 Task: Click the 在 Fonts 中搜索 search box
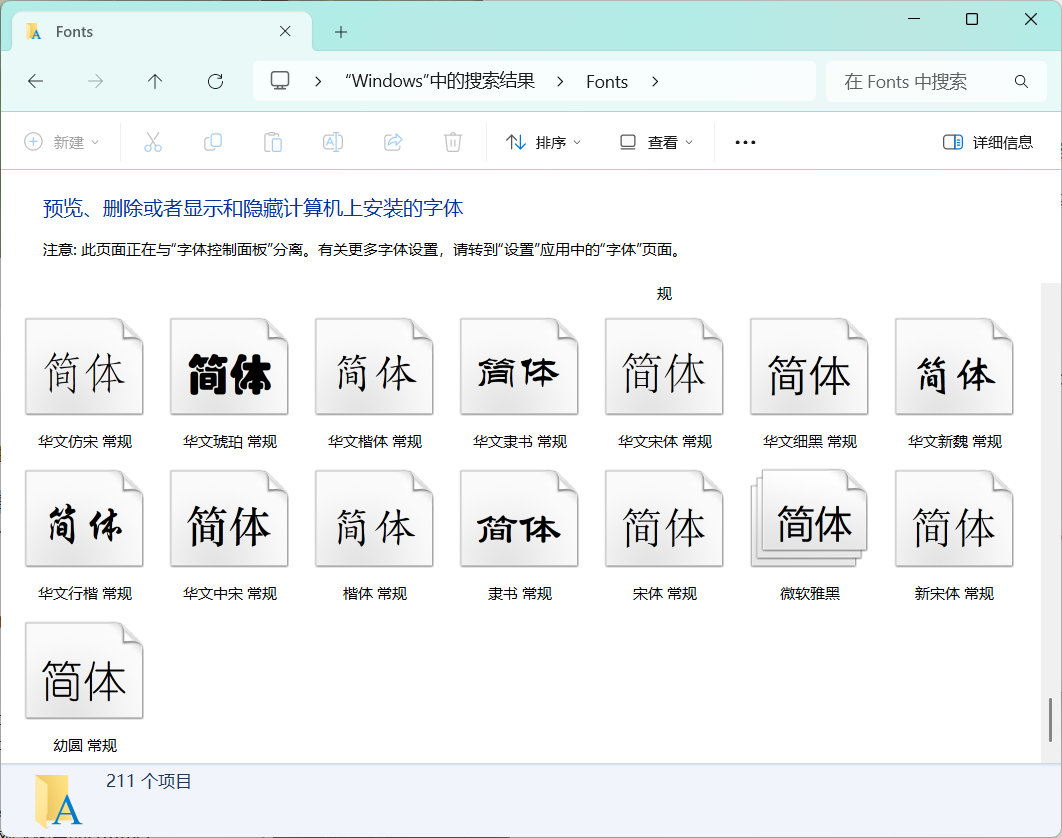point(920,81)
